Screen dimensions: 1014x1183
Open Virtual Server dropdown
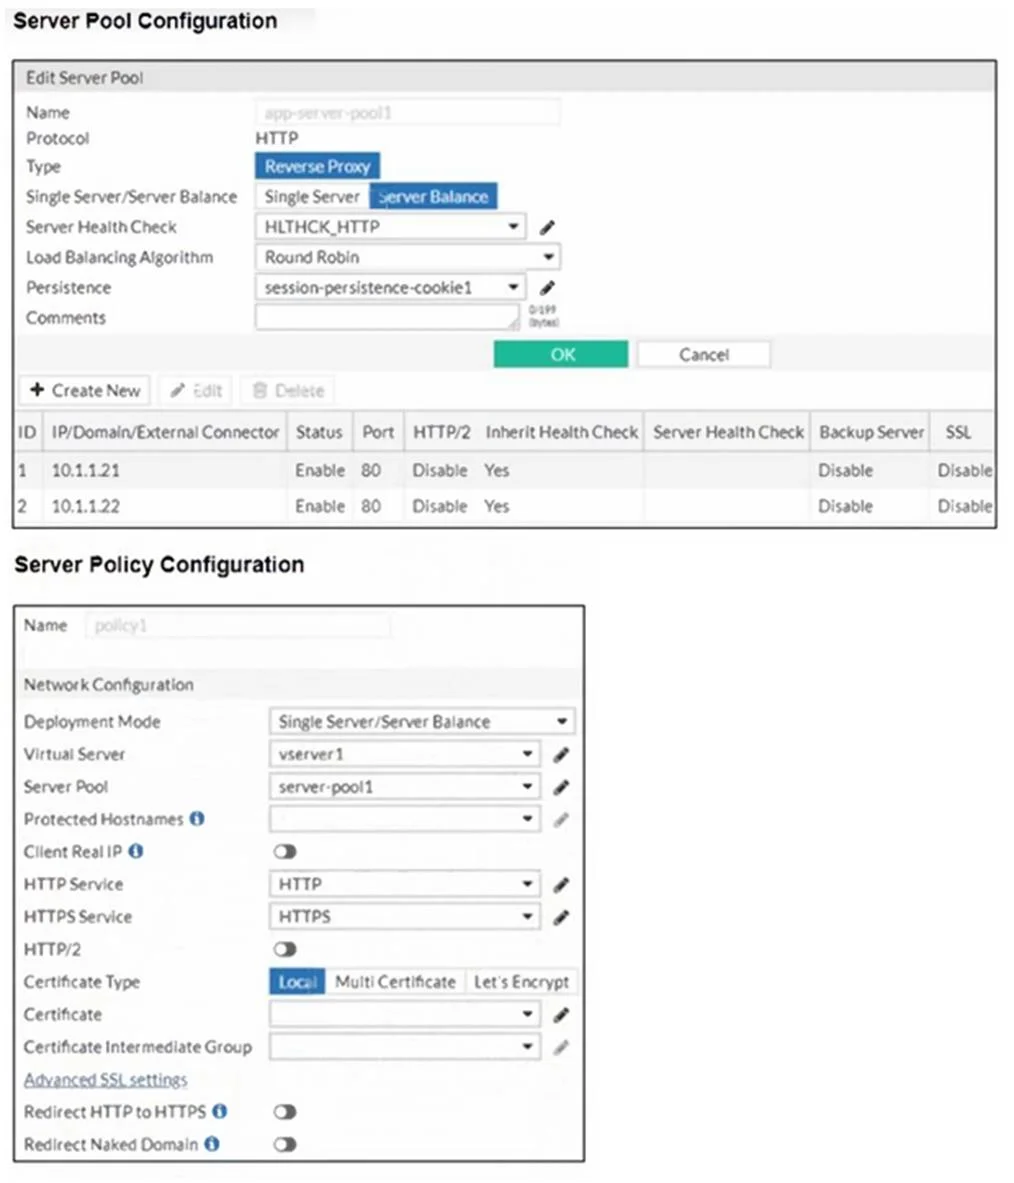coord(404,754)
